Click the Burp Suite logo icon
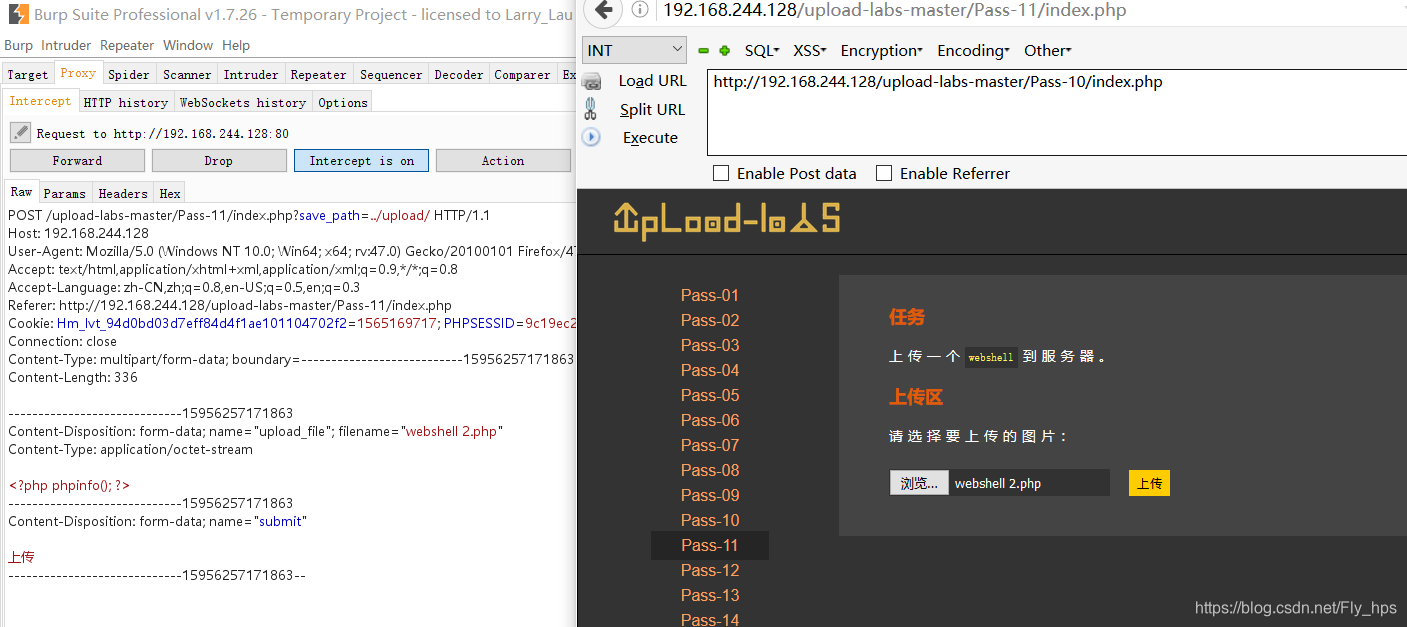This screenshot has width=1407, height=627. tap(17, 14)
